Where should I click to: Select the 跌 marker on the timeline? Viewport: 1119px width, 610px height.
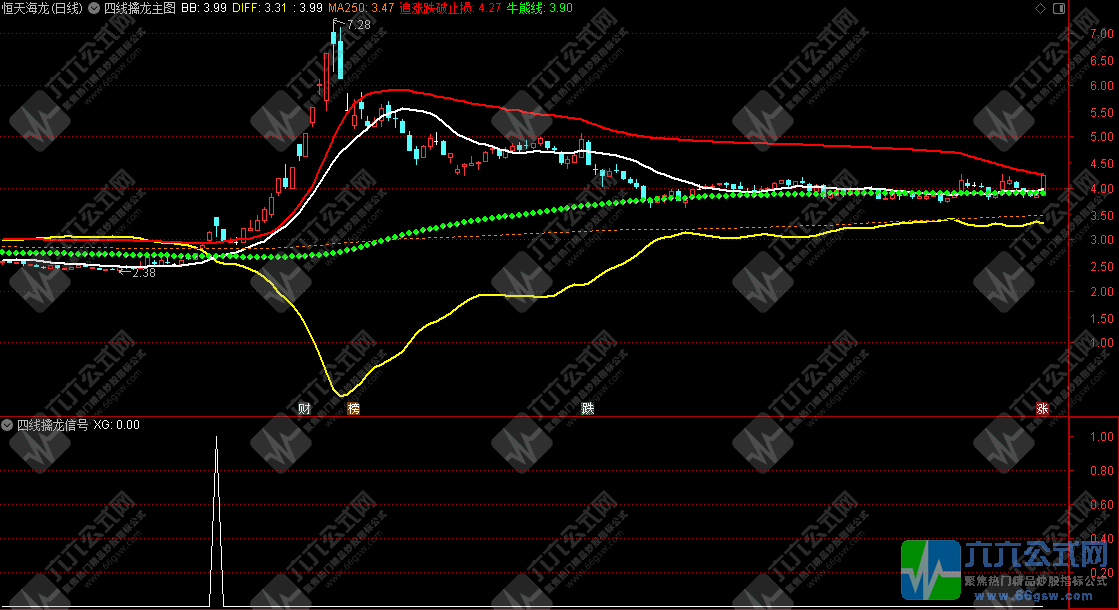coord(587,408)
